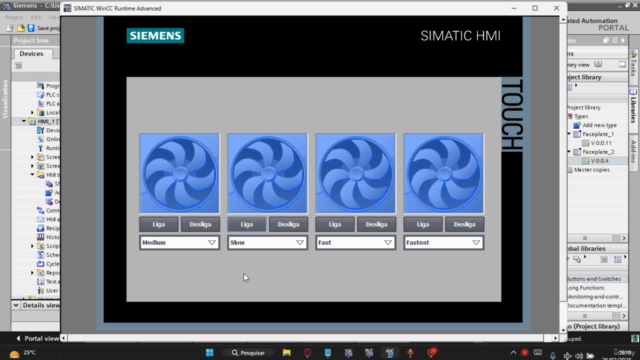Open the Slow speed dropdown

pyautogui.click(x=267, y=242)
